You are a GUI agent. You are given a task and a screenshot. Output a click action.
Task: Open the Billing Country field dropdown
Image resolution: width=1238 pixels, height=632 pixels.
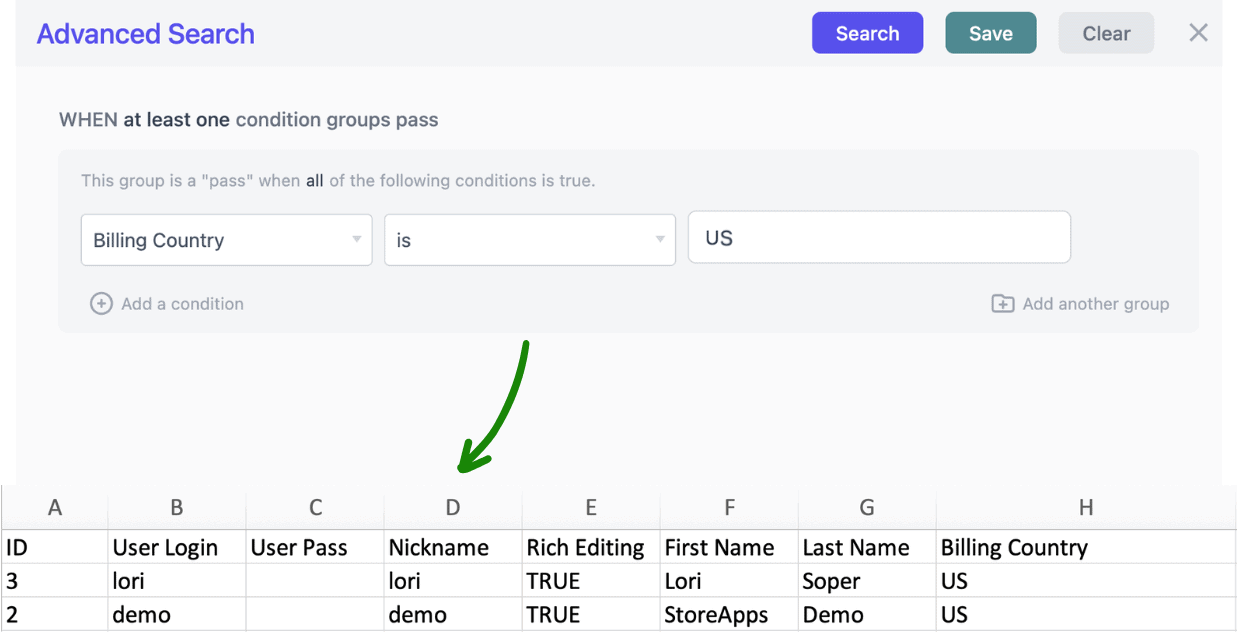tap(226, 240)
